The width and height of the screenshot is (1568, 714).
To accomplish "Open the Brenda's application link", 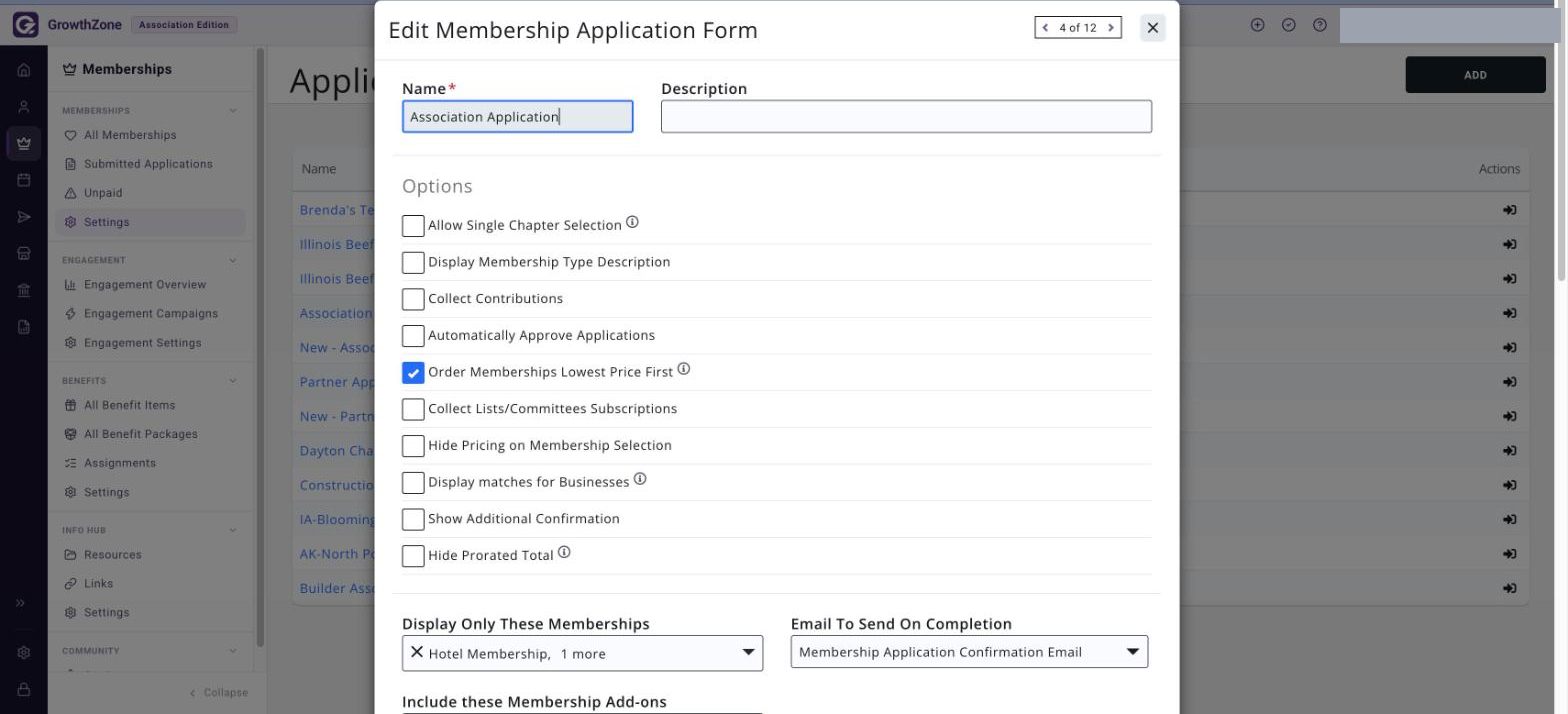I will click(x=337, y=210).
